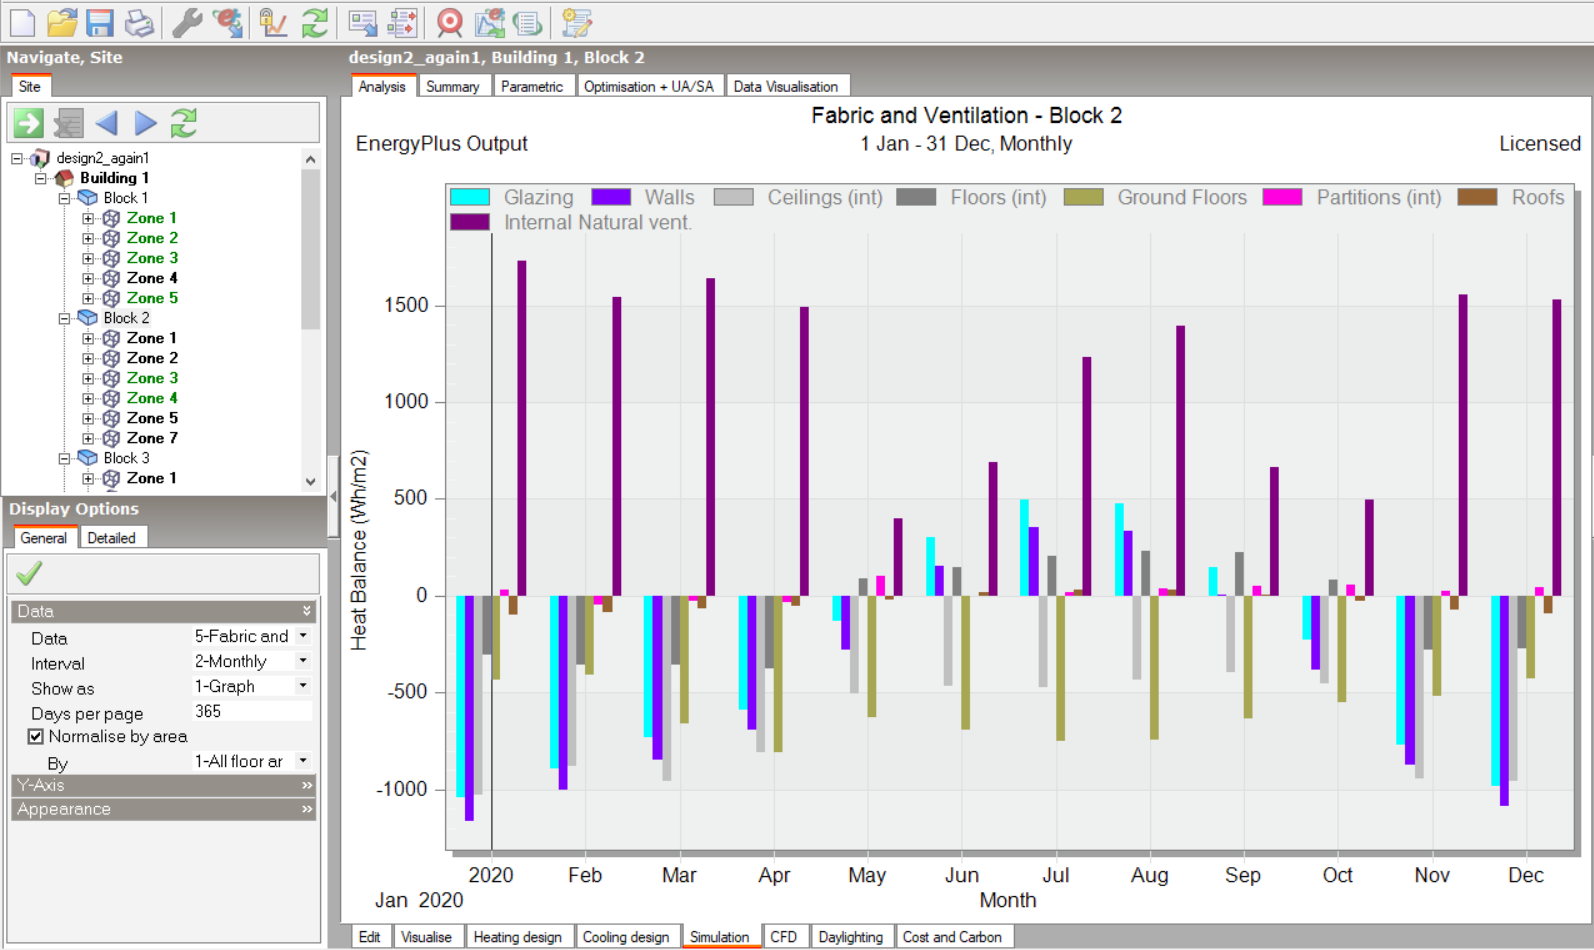Switch to the Data Visualisation tab

[786, 87]
